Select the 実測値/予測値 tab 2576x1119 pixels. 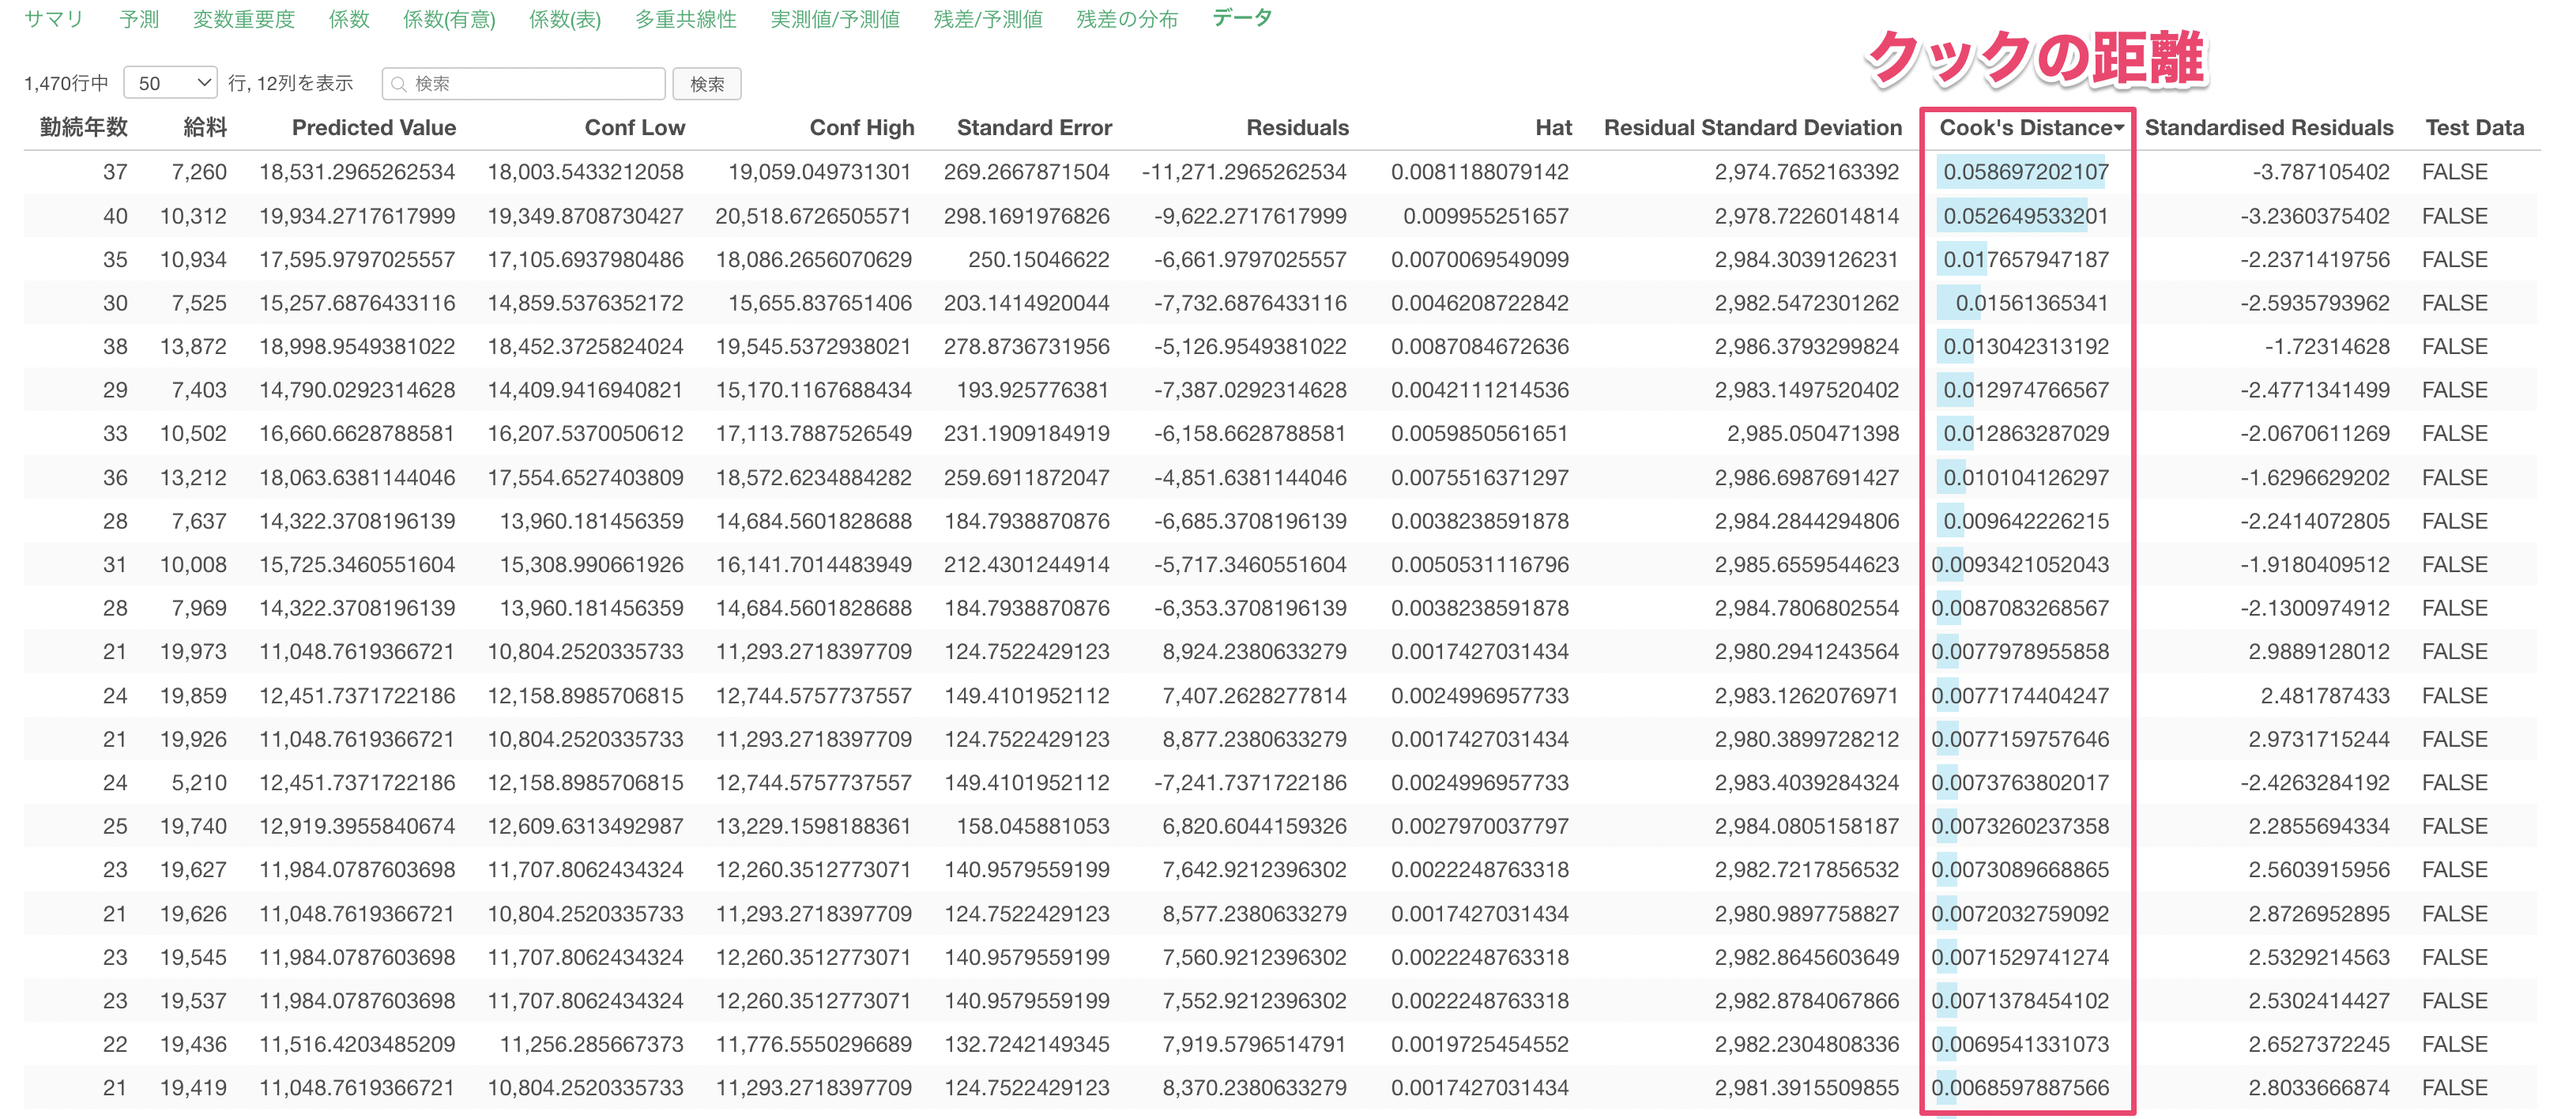pyautogui.click(x=835, y=19)
